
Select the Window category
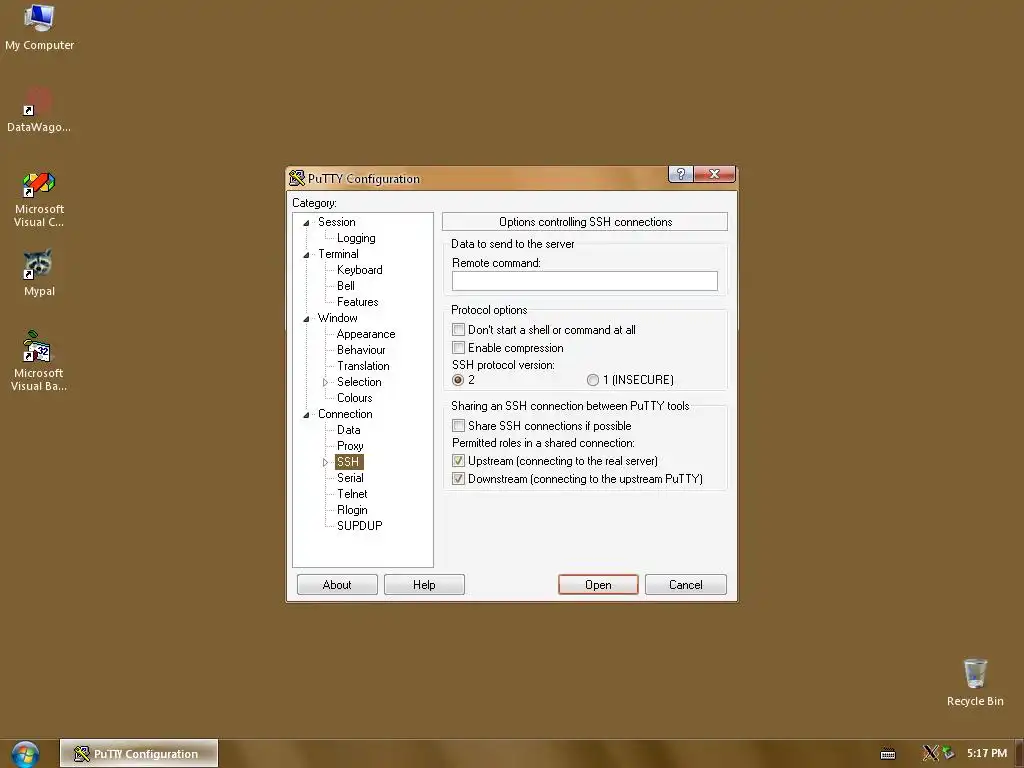(337, 318)
